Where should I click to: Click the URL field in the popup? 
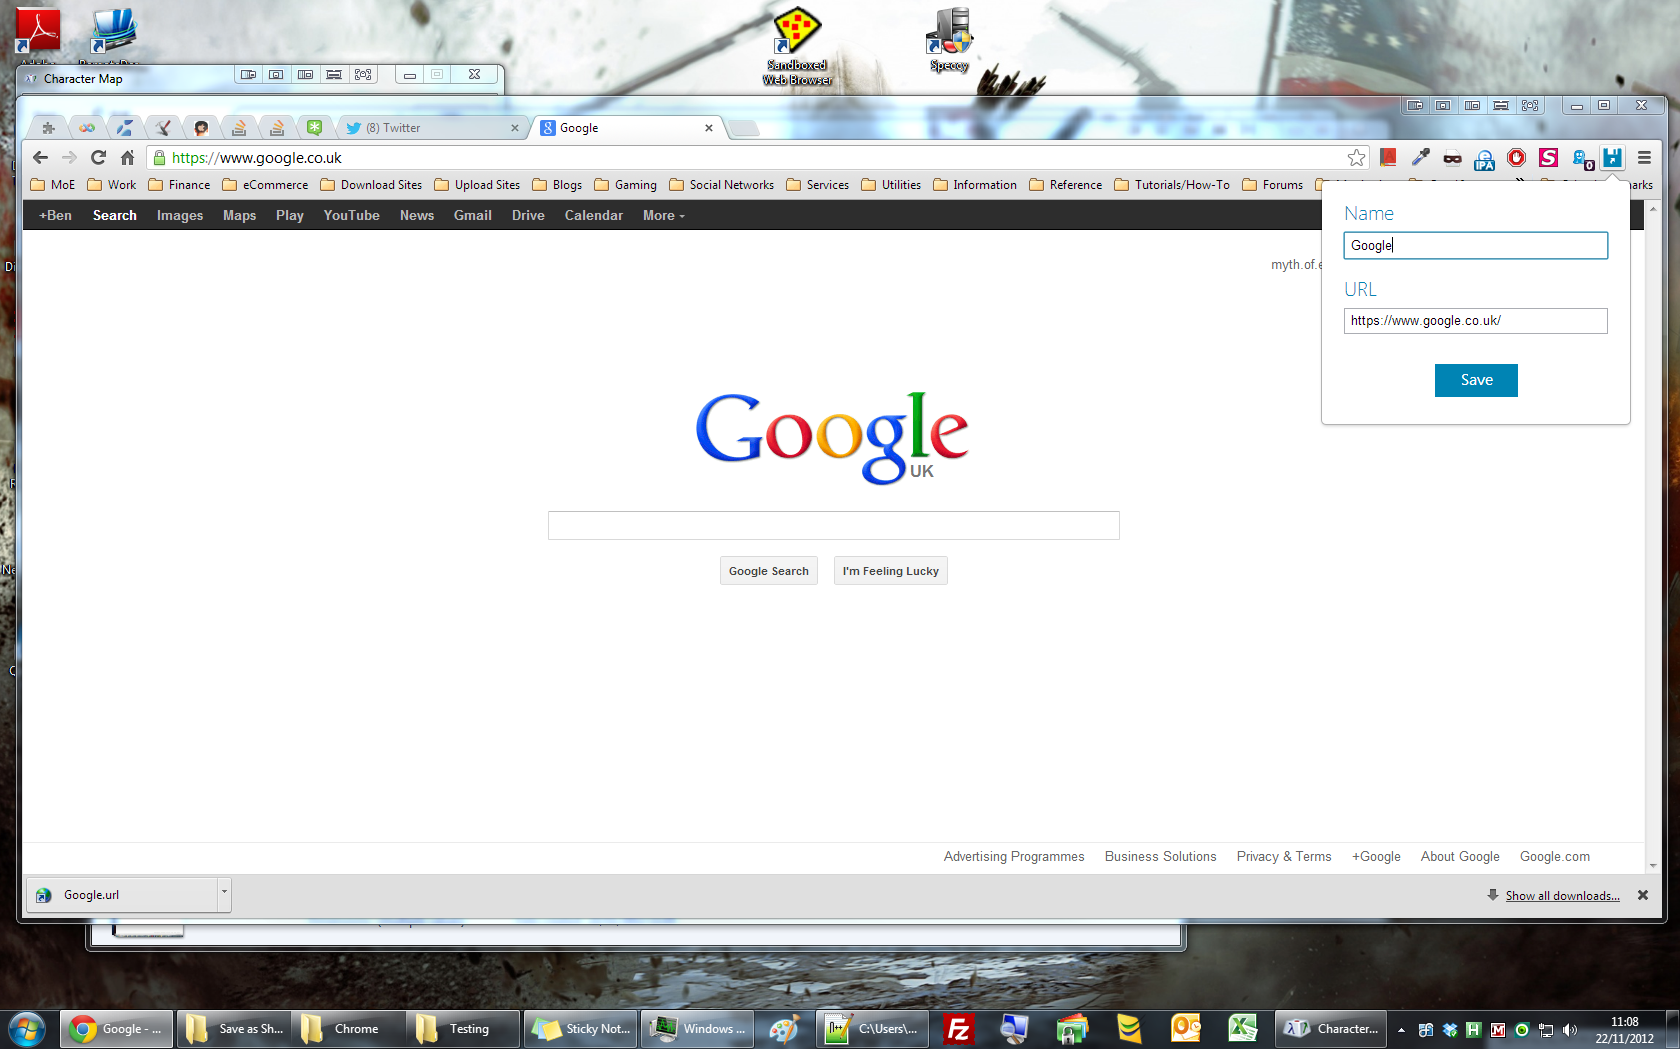pos(1475,321)
